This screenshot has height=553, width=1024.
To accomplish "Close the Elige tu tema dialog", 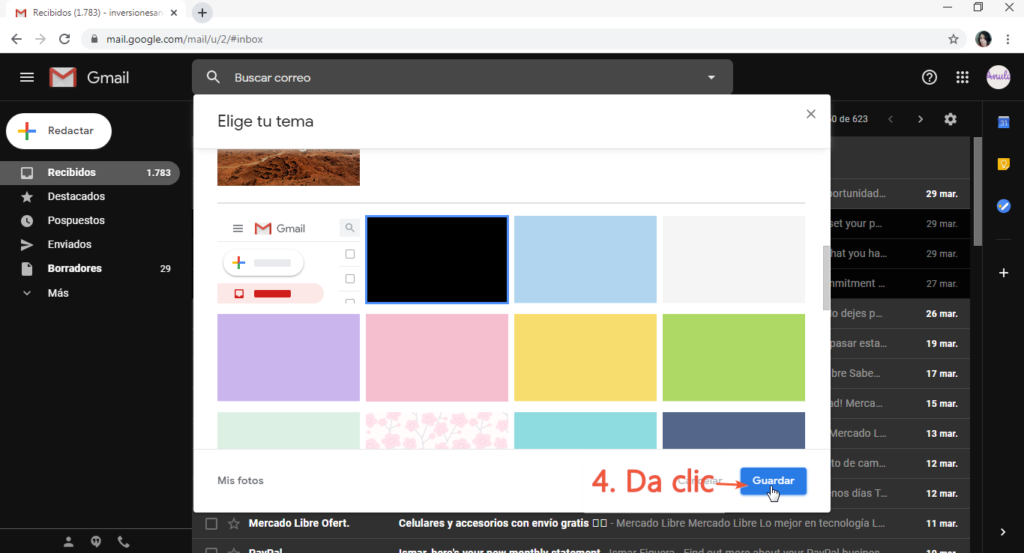I will 811,114.
